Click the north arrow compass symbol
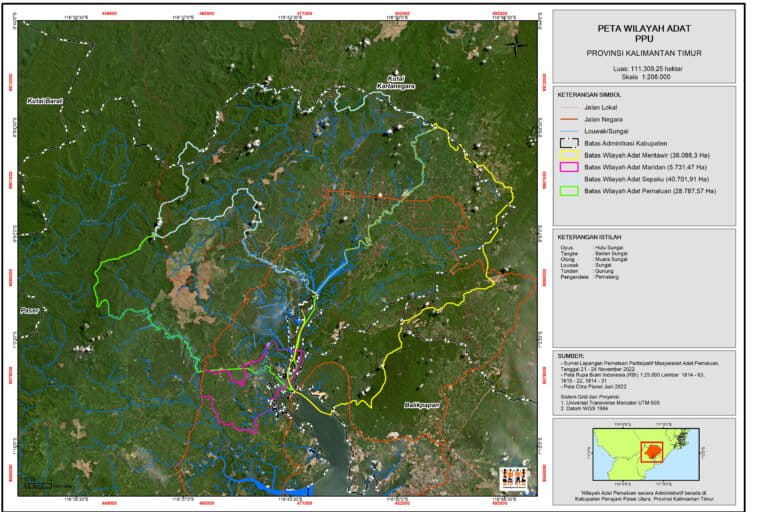The image size is (768, 512). (516, 45)
